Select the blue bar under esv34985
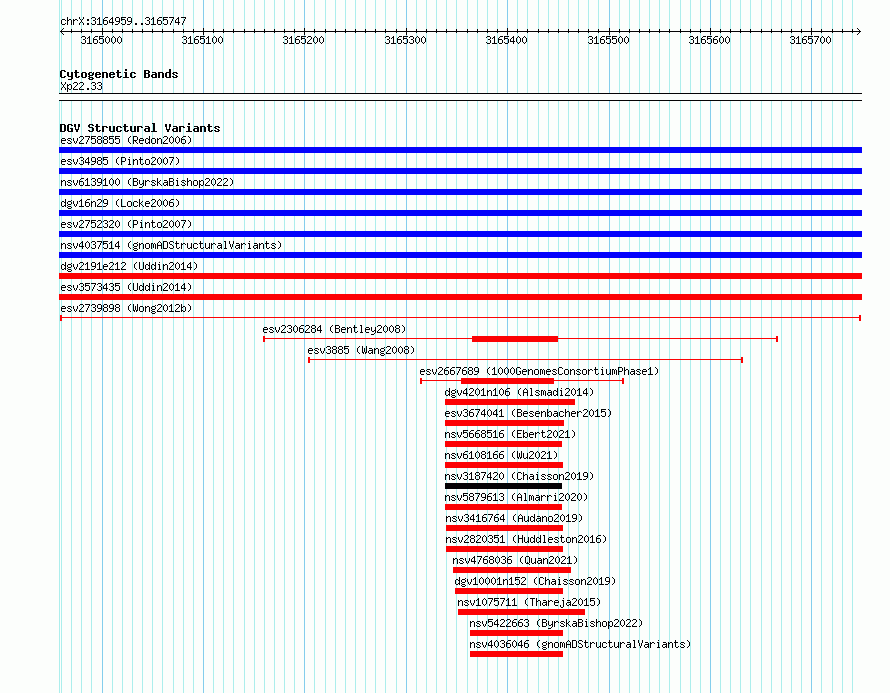This screenshot has width=890, height=693. (x=460, y=171)
